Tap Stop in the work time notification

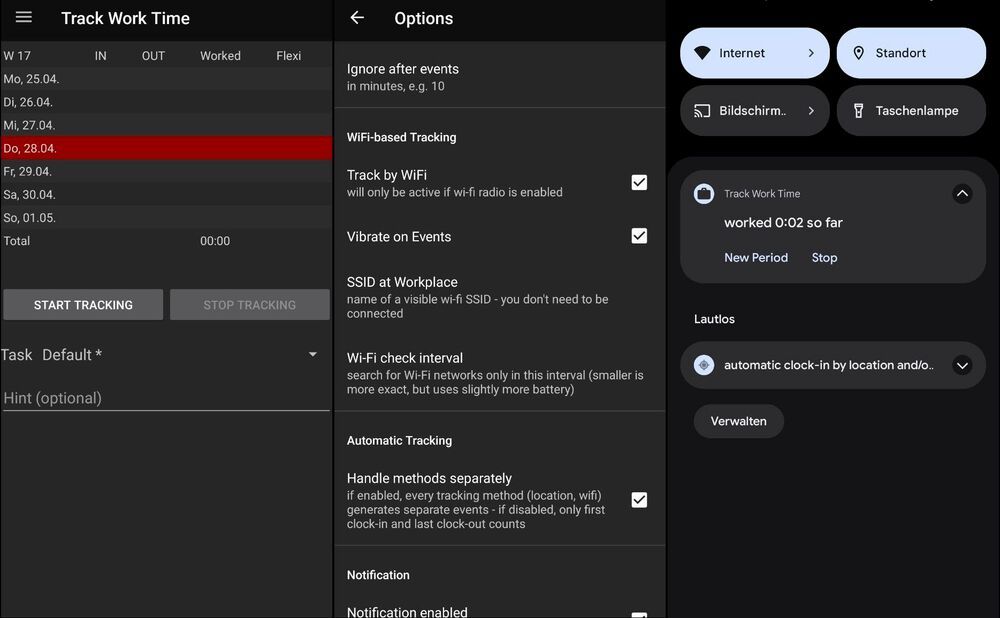click(x=823, y=257)
